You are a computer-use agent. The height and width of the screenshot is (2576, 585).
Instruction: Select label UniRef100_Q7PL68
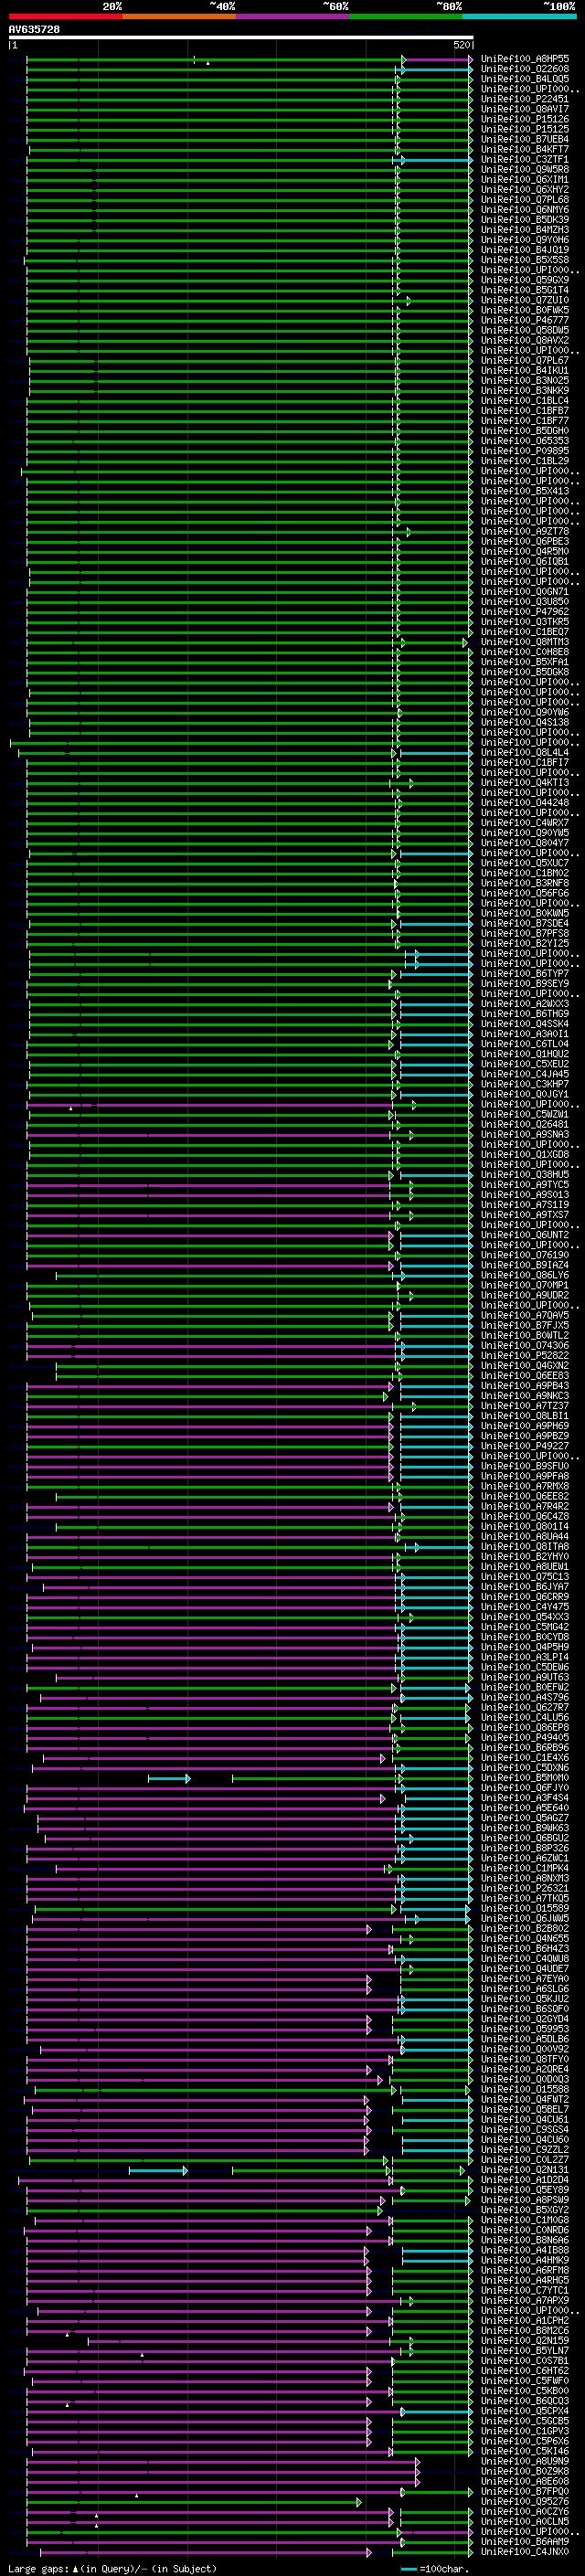(x=525, y=200)
